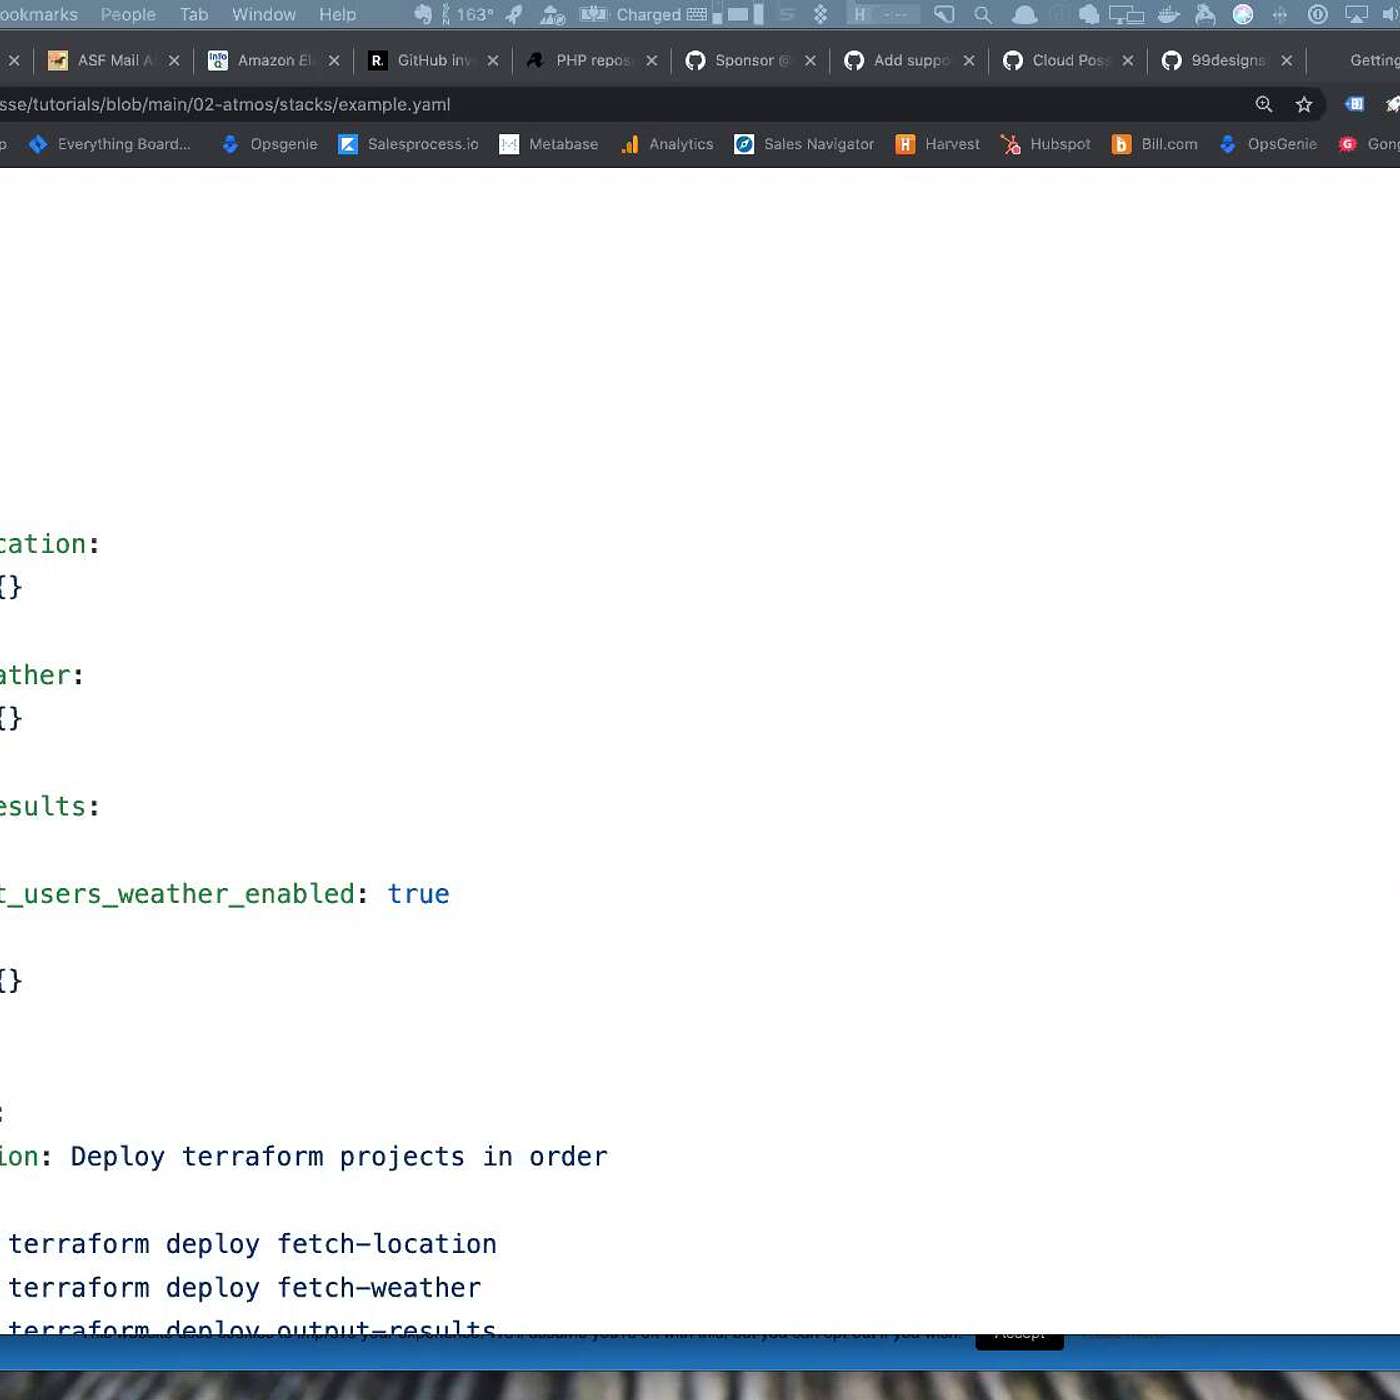1400x1400 pixels.
Task: Open the Help menu
Action: pos(337,15)
